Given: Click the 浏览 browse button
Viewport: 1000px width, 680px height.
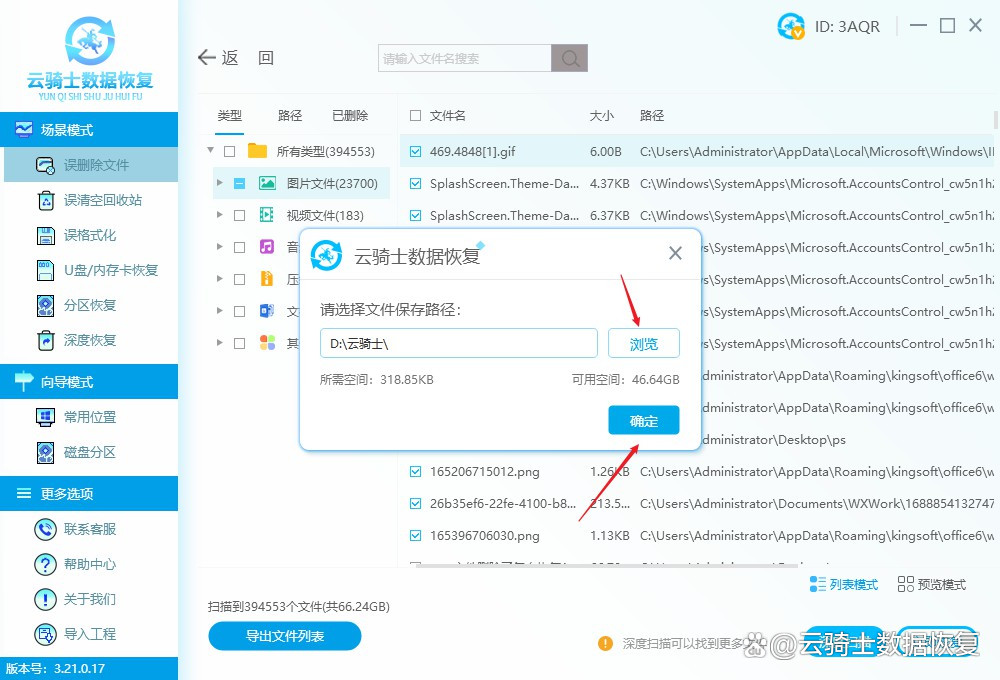Looking at the screenshot, I should coord(643,343).
